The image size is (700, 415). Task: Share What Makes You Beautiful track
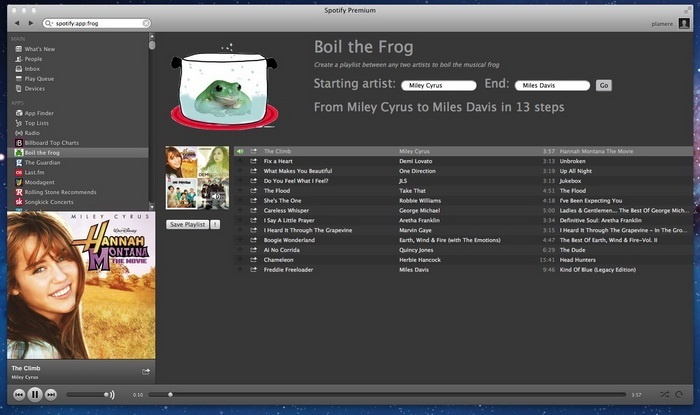click(x=254, y=171)
